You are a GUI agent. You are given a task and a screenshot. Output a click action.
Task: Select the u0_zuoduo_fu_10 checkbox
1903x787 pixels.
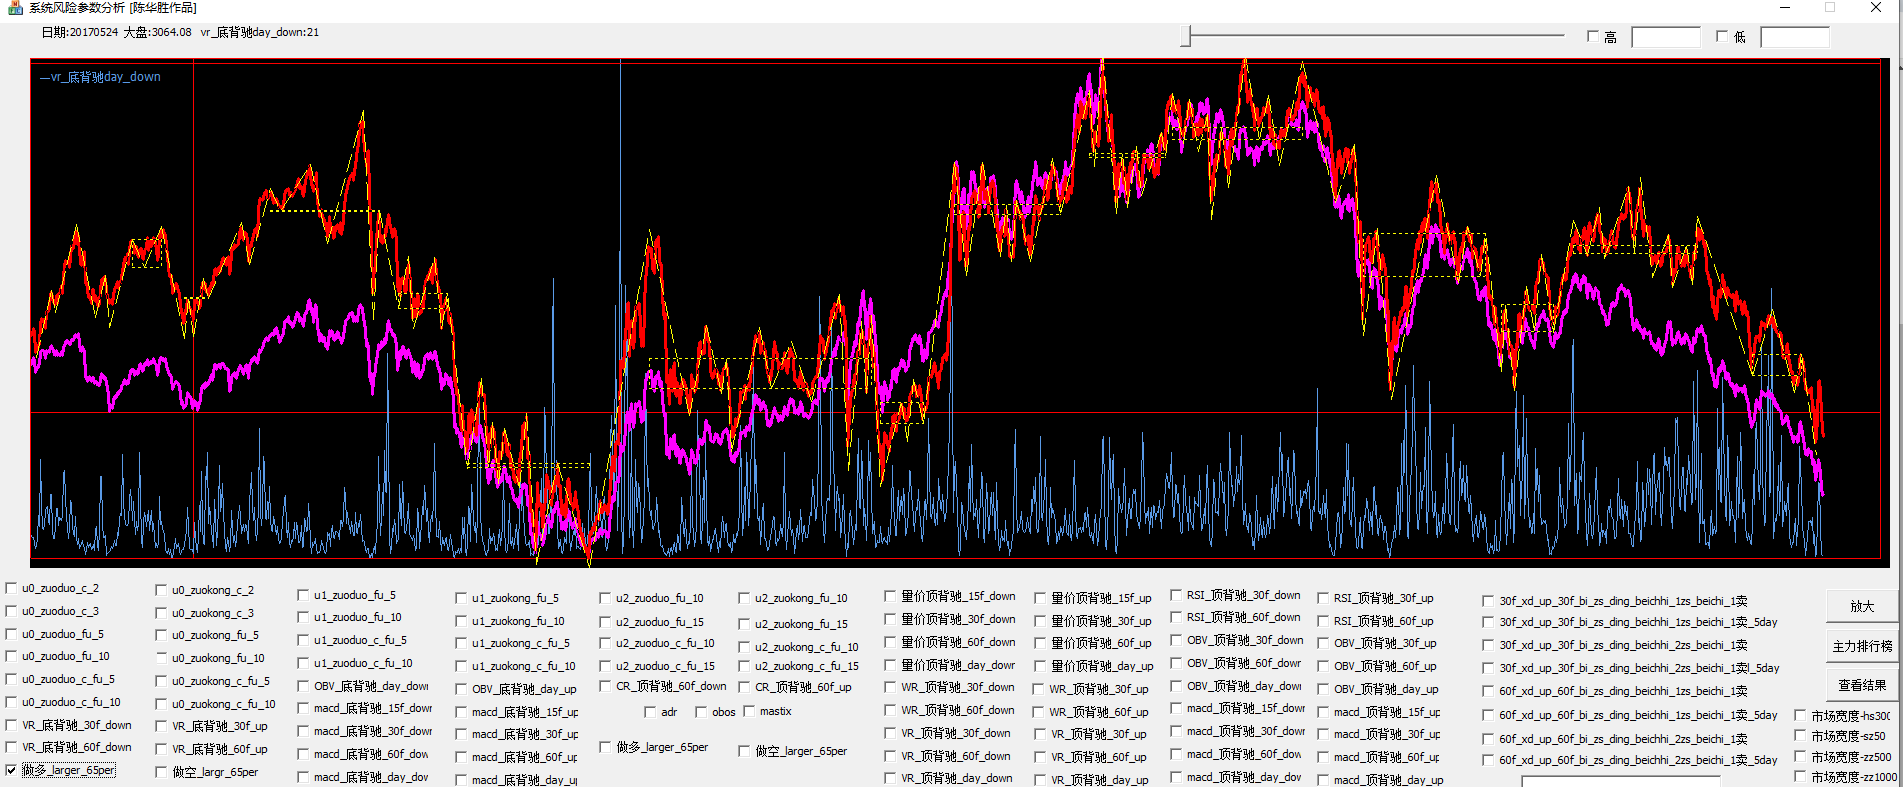click(11, 656)
